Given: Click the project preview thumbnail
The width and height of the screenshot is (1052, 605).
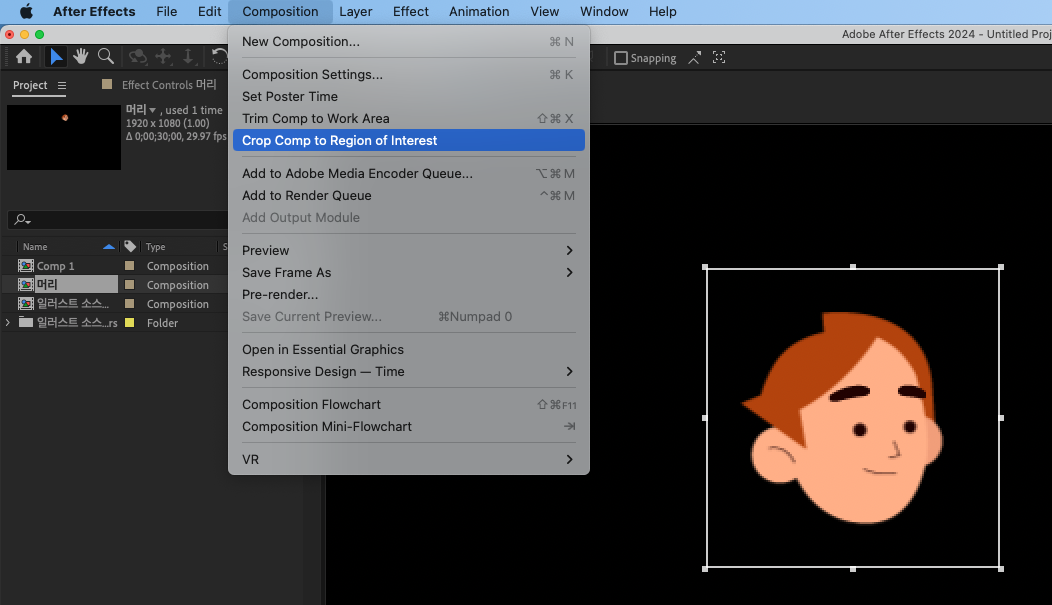Looking at the screenshot, I should [x=64, y=137].
